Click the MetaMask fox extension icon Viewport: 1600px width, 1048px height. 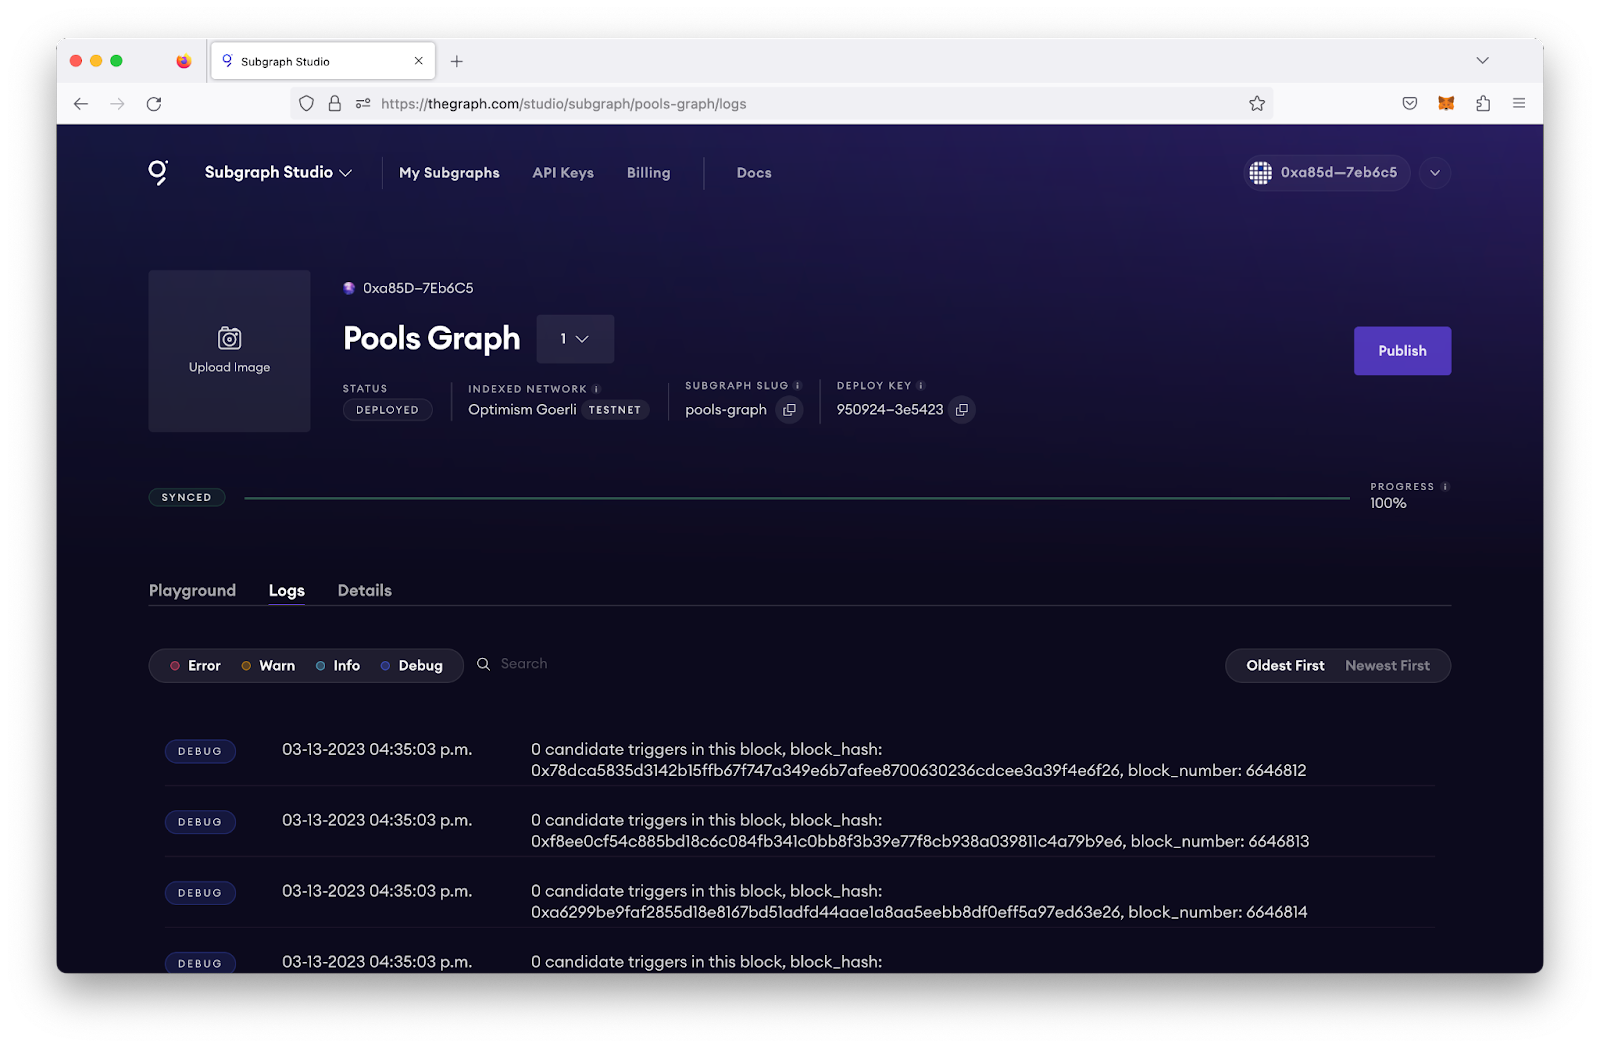point(1446,103)
